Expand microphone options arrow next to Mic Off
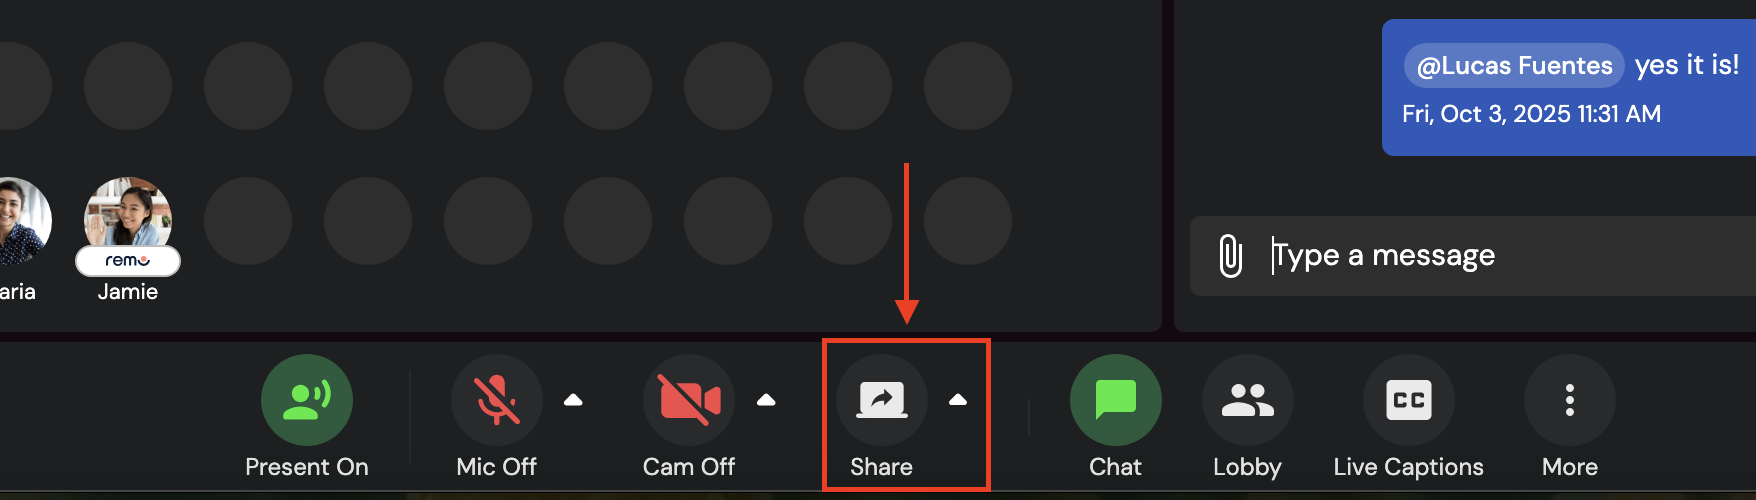The image size is (1756, 500). pos(573,400)
